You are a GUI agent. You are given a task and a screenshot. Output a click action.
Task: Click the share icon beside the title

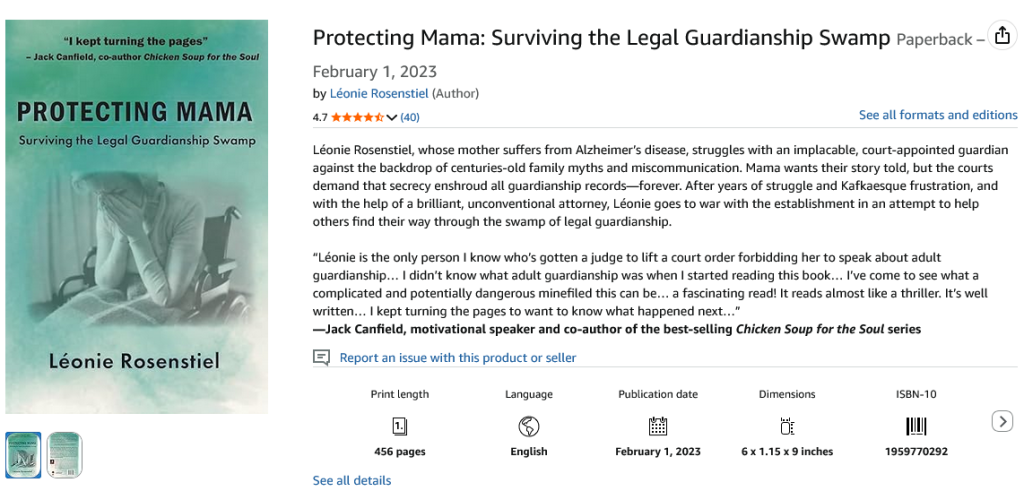click(x=1002, y=36)
